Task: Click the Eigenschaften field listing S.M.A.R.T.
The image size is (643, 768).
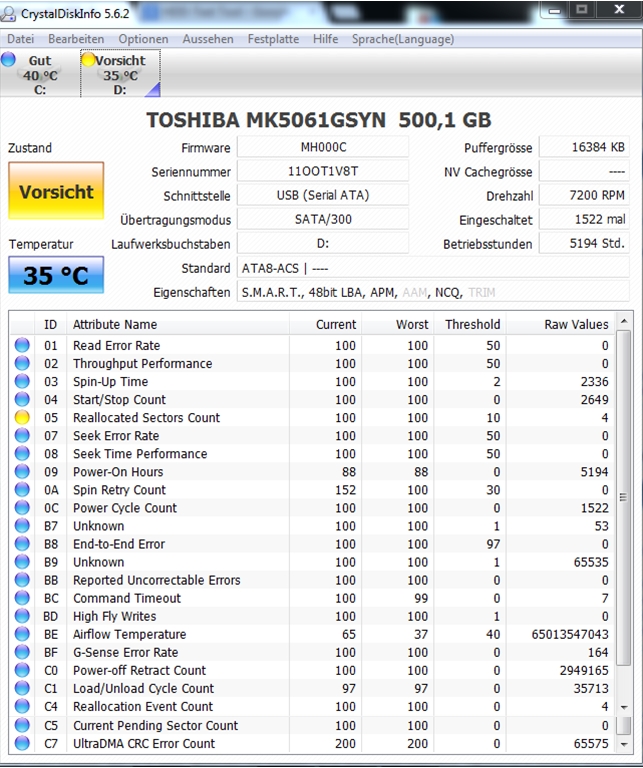Action: pos(433,292)
